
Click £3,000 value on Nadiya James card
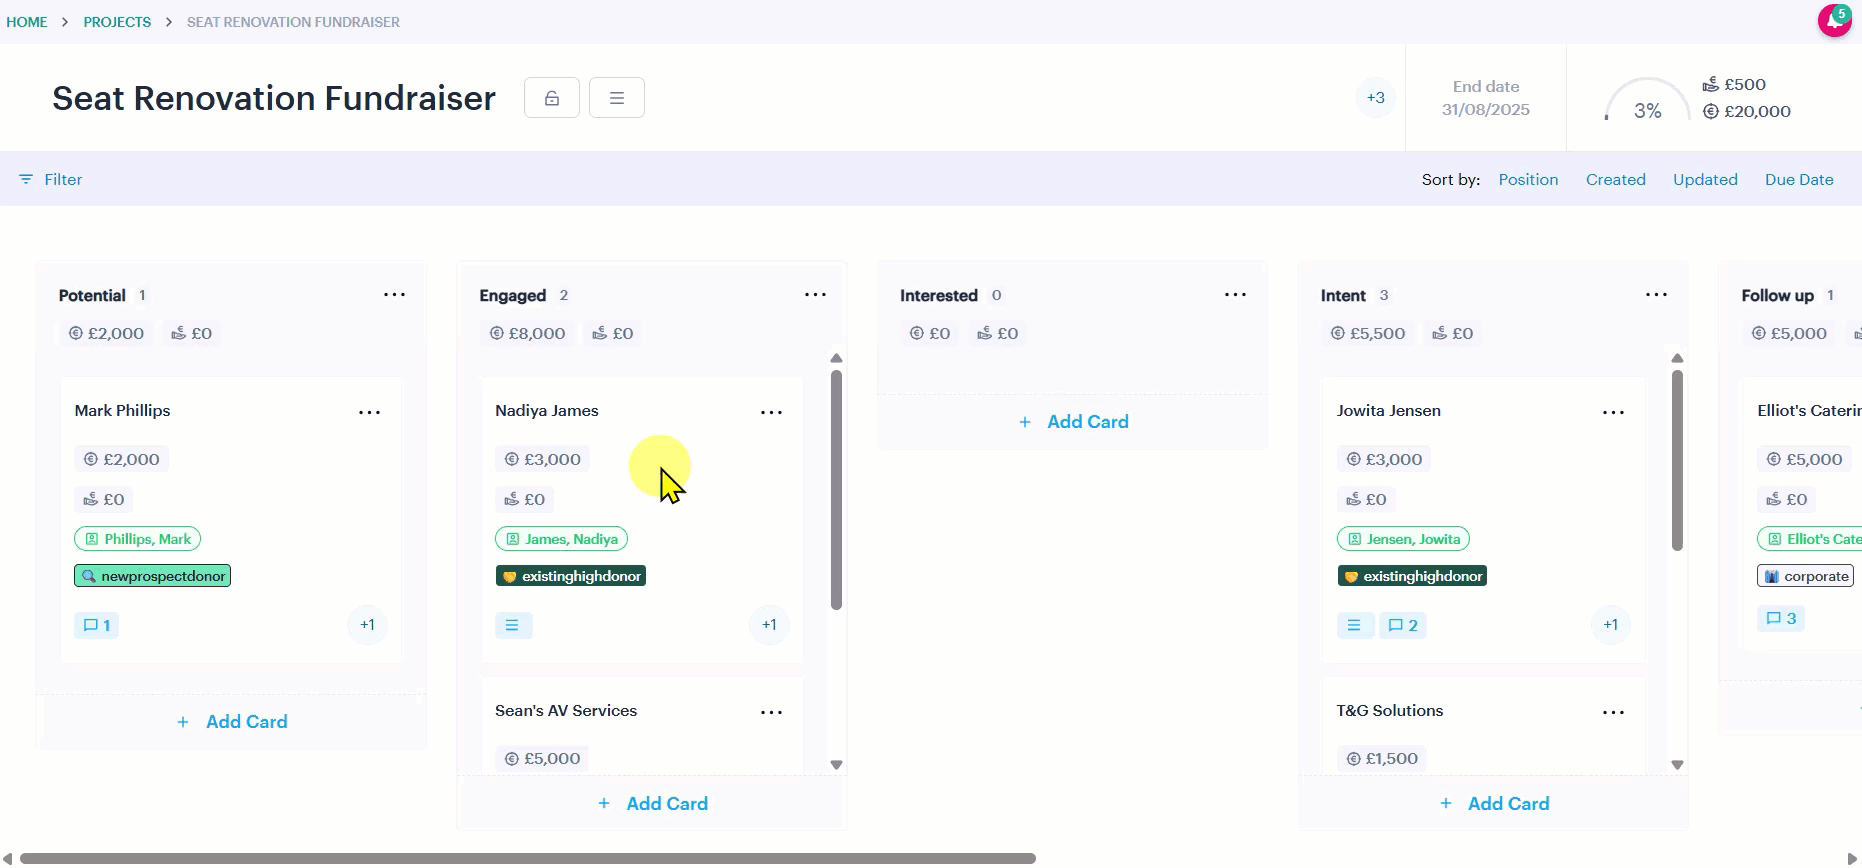click(542, 459)
